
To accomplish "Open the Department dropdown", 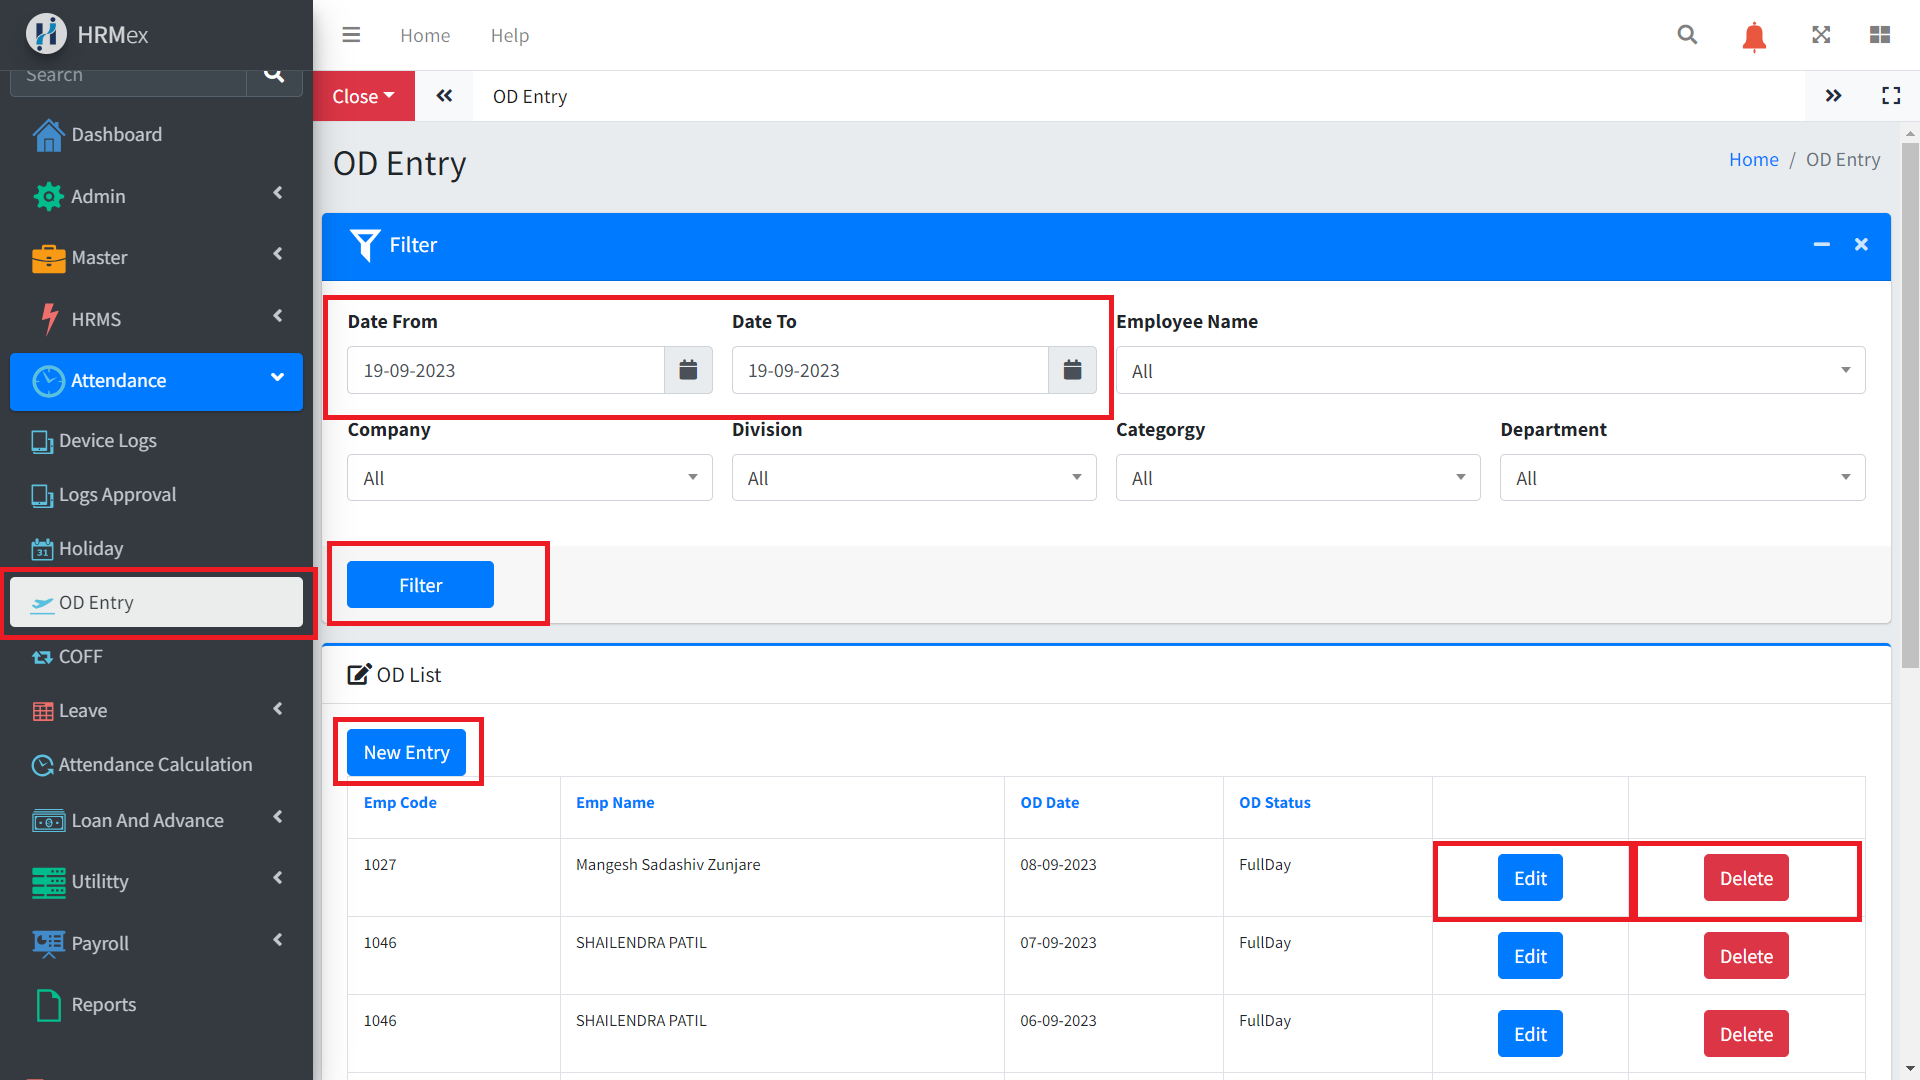I will 1682,478.
